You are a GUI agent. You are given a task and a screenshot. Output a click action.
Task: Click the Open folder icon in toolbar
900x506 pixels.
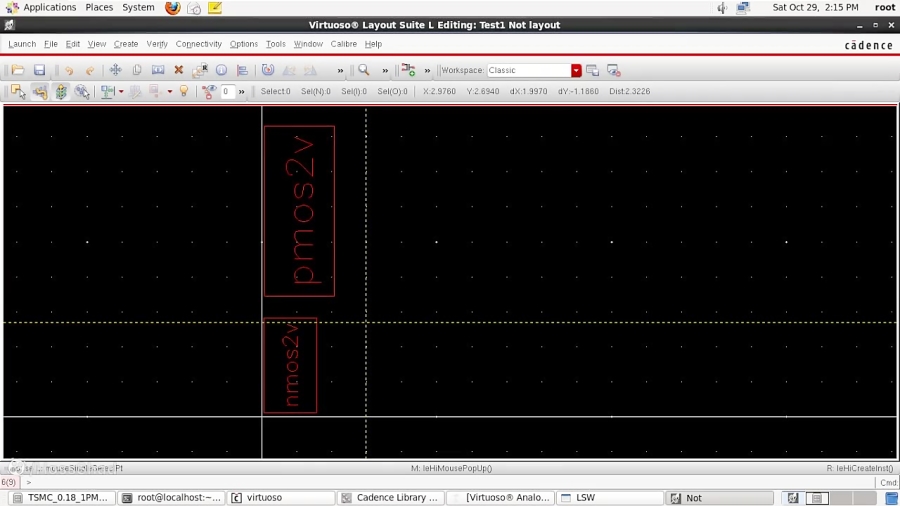click(18, 70)
